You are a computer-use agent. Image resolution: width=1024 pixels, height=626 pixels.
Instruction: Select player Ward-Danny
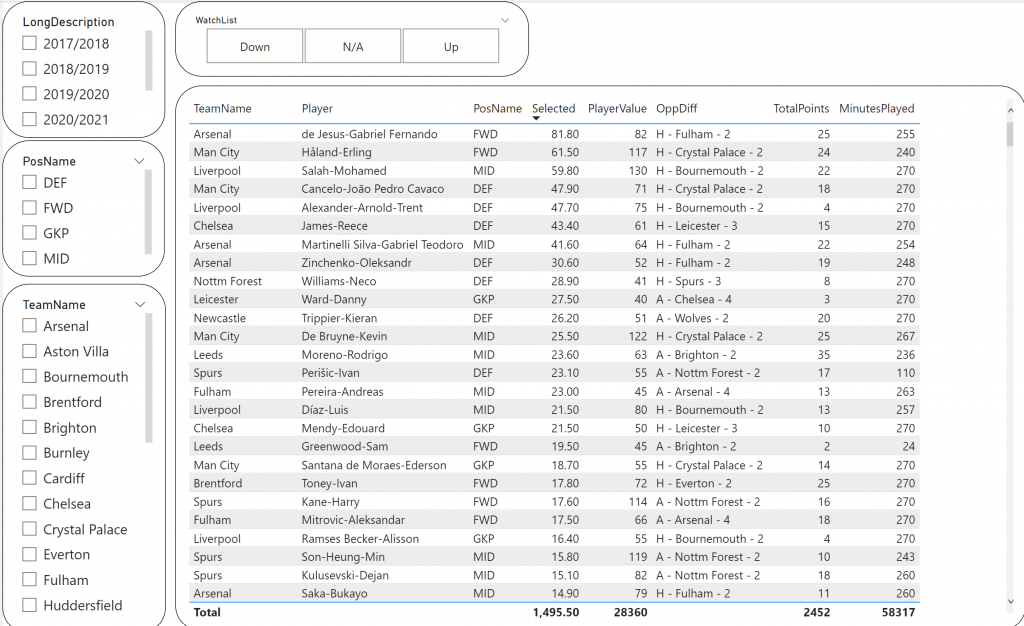coord(334,300)
